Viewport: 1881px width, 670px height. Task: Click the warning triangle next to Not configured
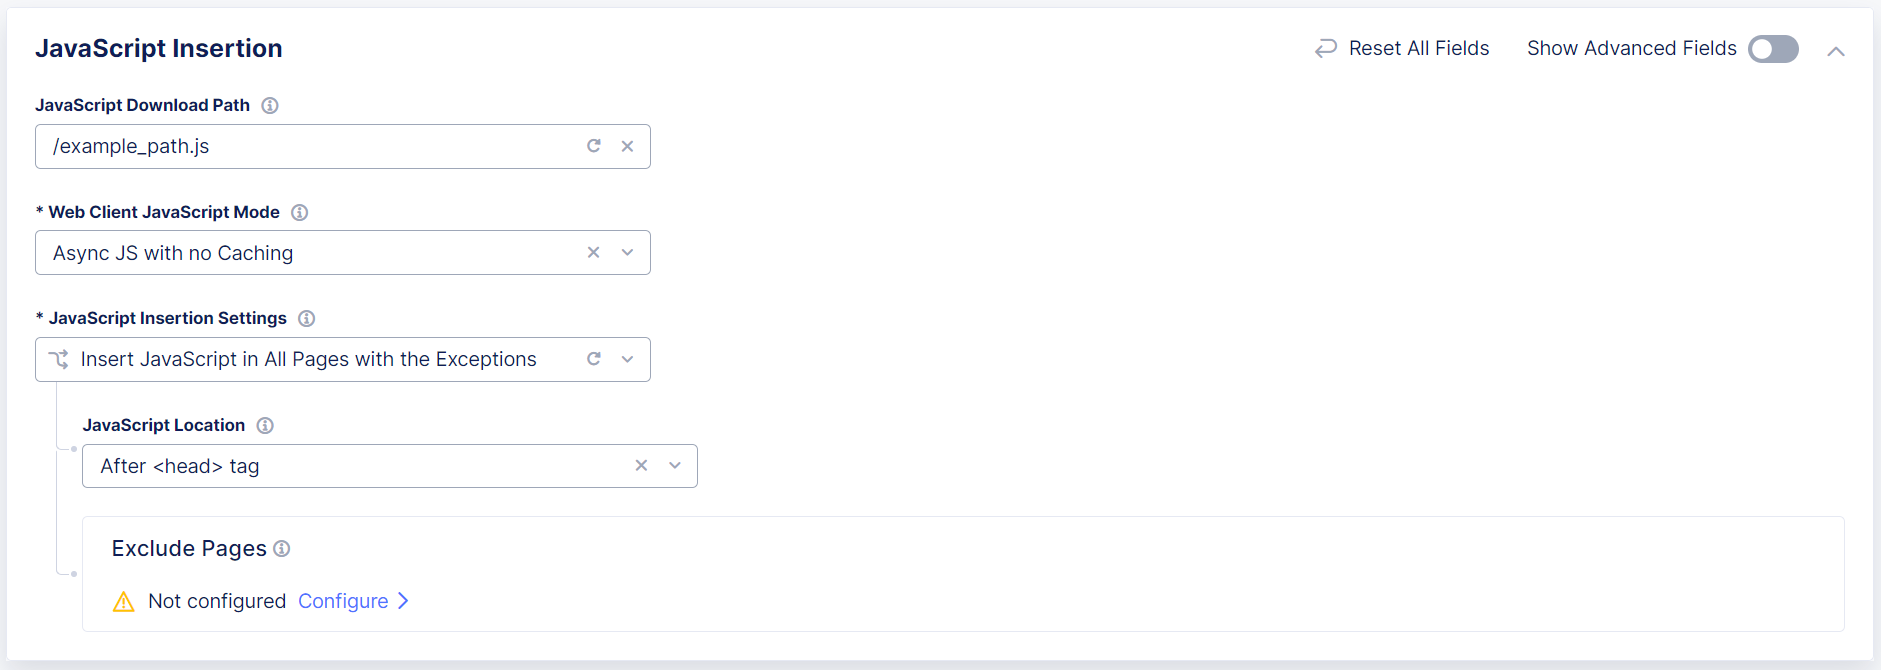pos(122,601)
